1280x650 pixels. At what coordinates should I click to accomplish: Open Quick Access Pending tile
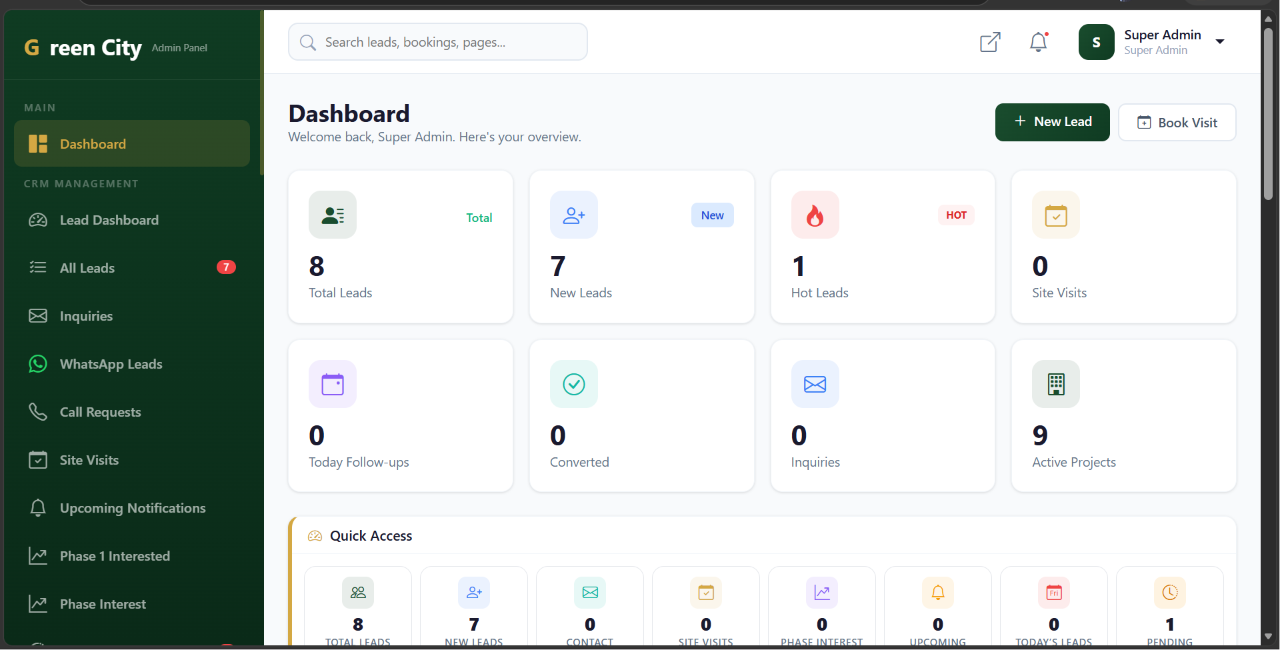coord(1170,607)
